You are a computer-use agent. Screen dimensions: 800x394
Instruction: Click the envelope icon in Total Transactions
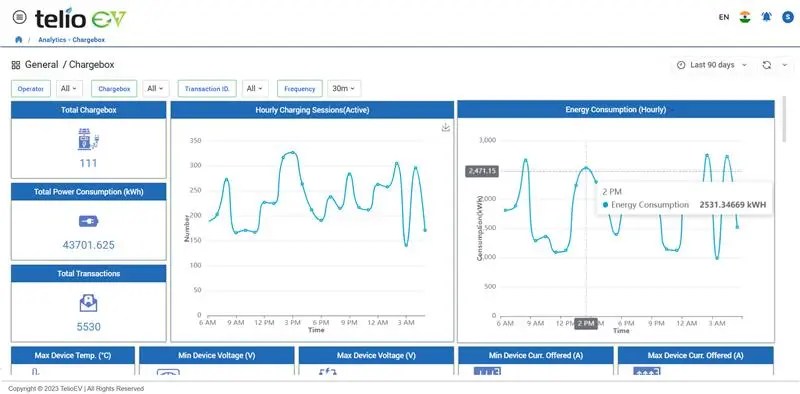tap(88, 304)
